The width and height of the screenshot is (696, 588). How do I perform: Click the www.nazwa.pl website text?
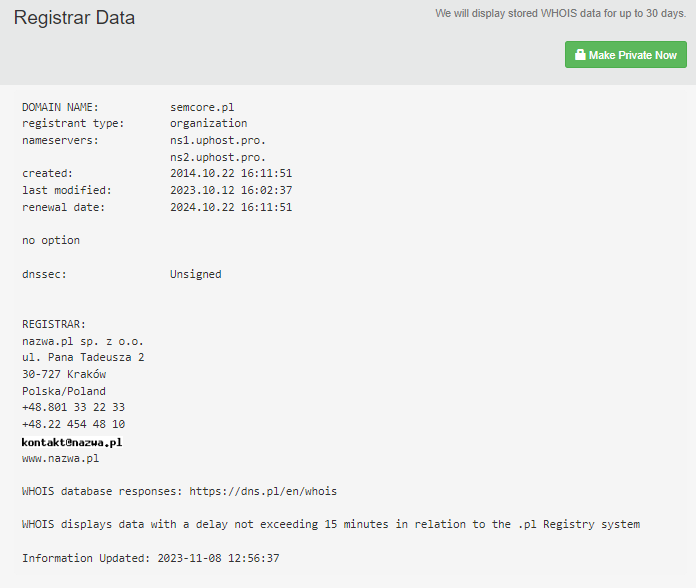coord(60,458)
